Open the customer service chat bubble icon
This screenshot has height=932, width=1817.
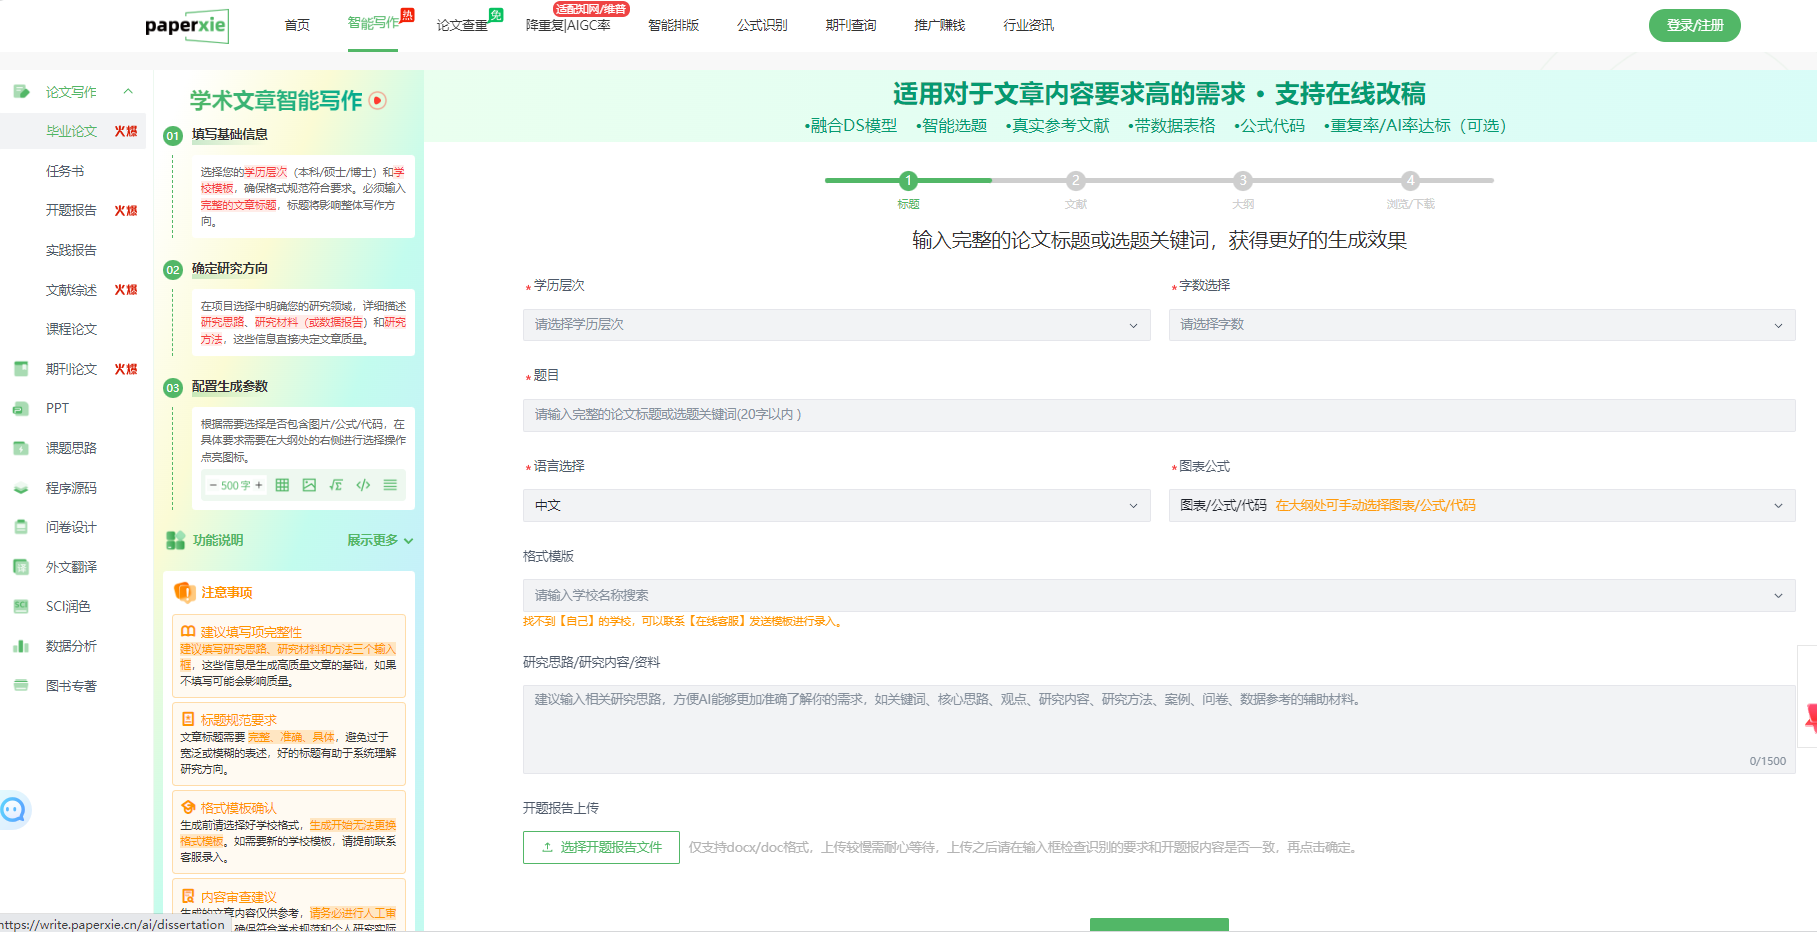[x=14, y=809]
